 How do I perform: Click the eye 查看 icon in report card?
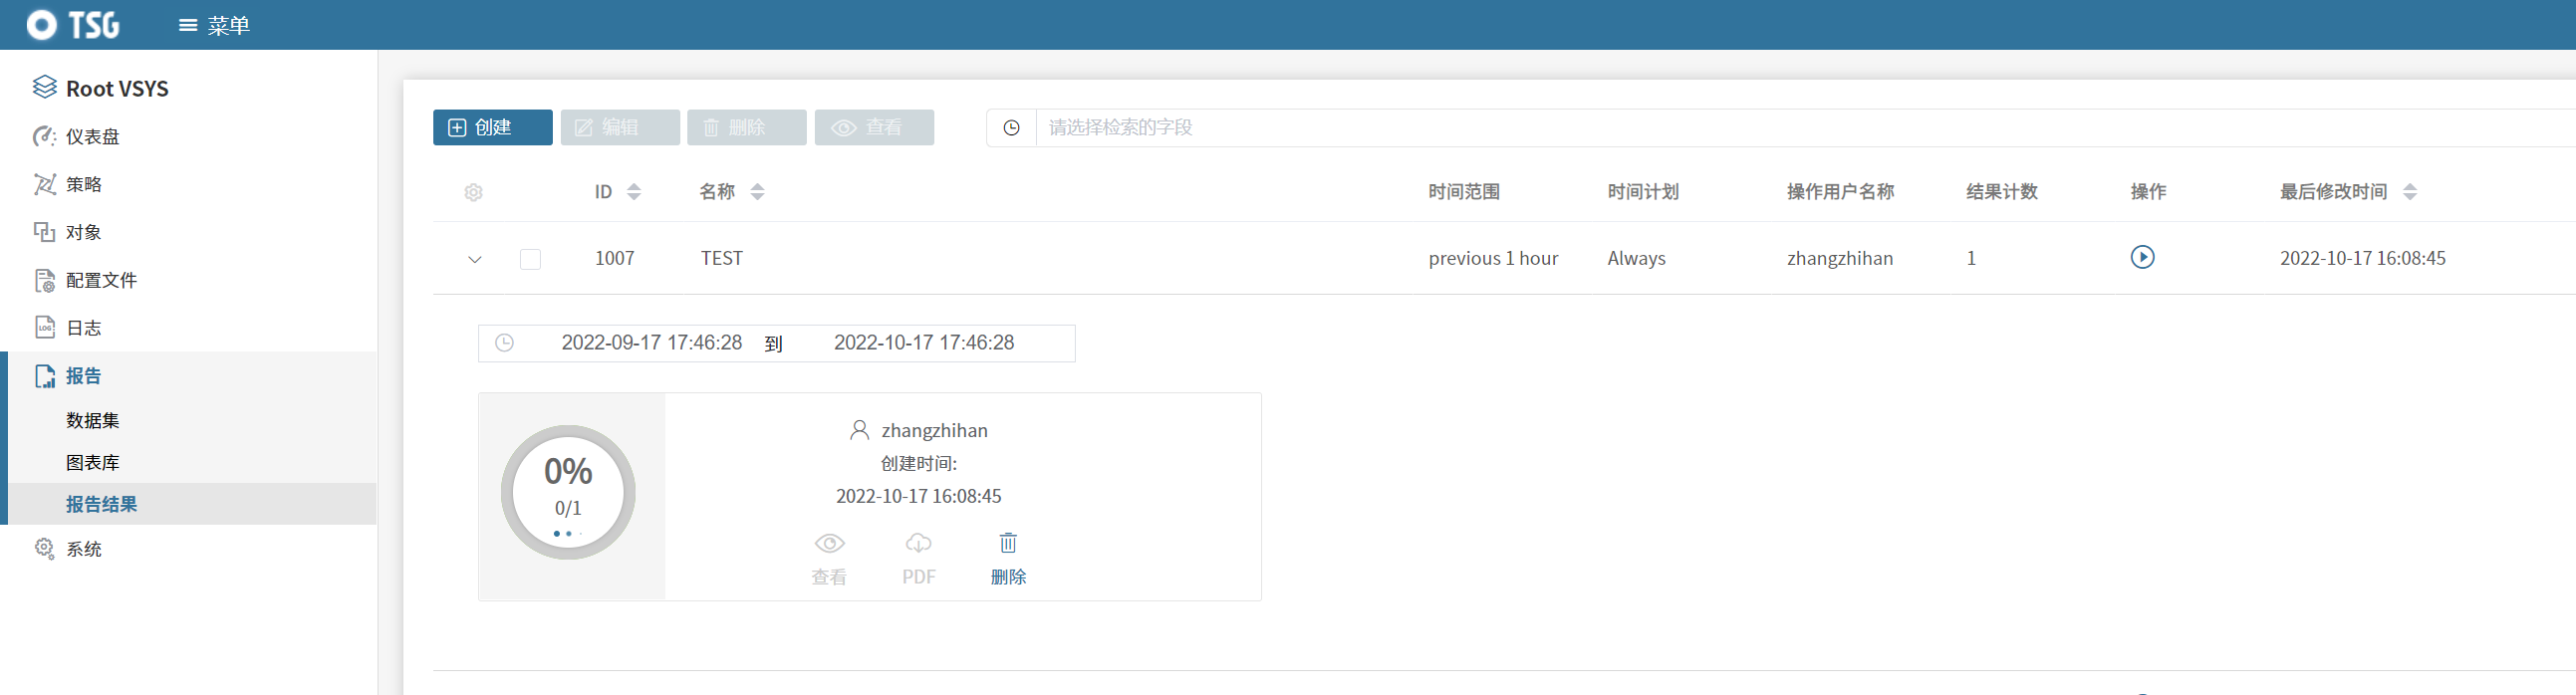[x=829, y=543]
